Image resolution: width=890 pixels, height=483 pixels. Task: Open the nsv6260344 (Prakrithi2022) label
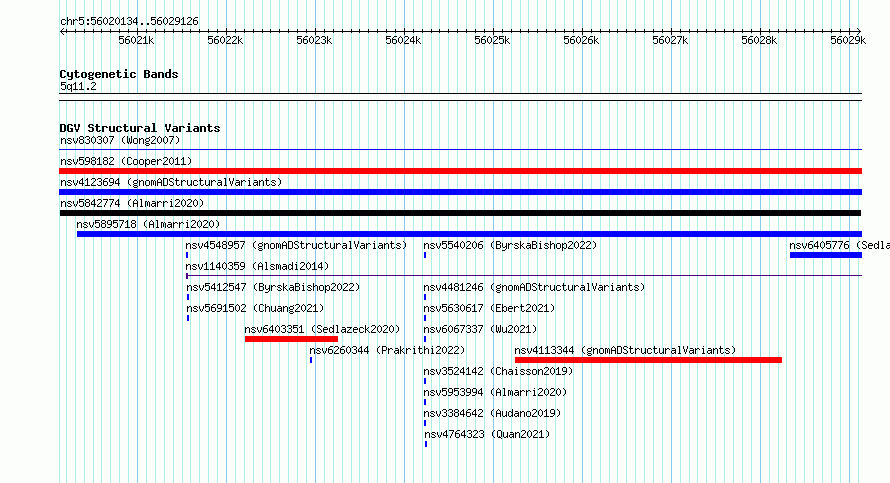click(387, 350)
